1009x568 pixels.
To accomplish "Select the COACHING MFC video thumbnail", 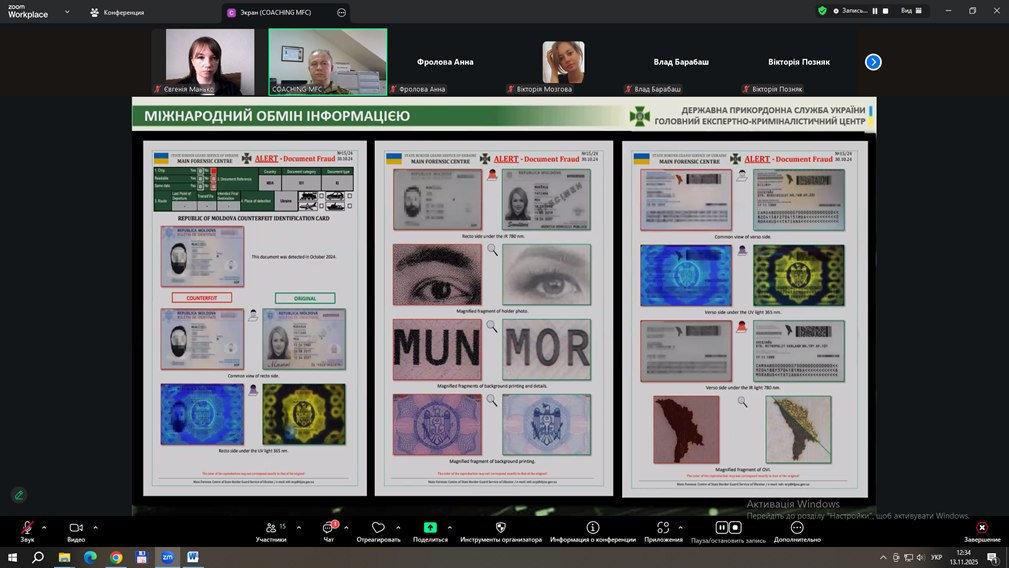I will pos(327,61).
